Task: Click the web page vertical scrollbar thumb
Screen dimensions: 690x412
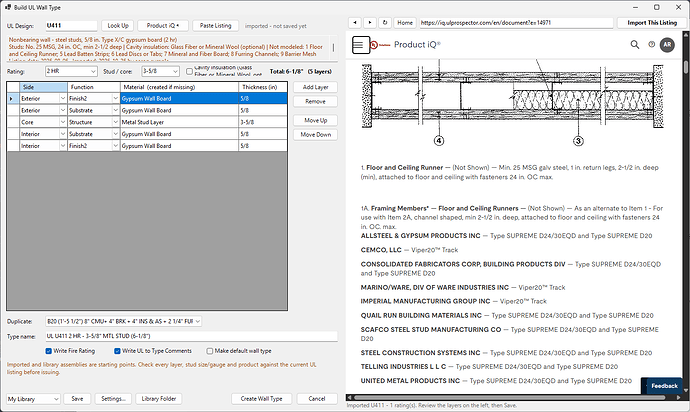Action: 686,67
